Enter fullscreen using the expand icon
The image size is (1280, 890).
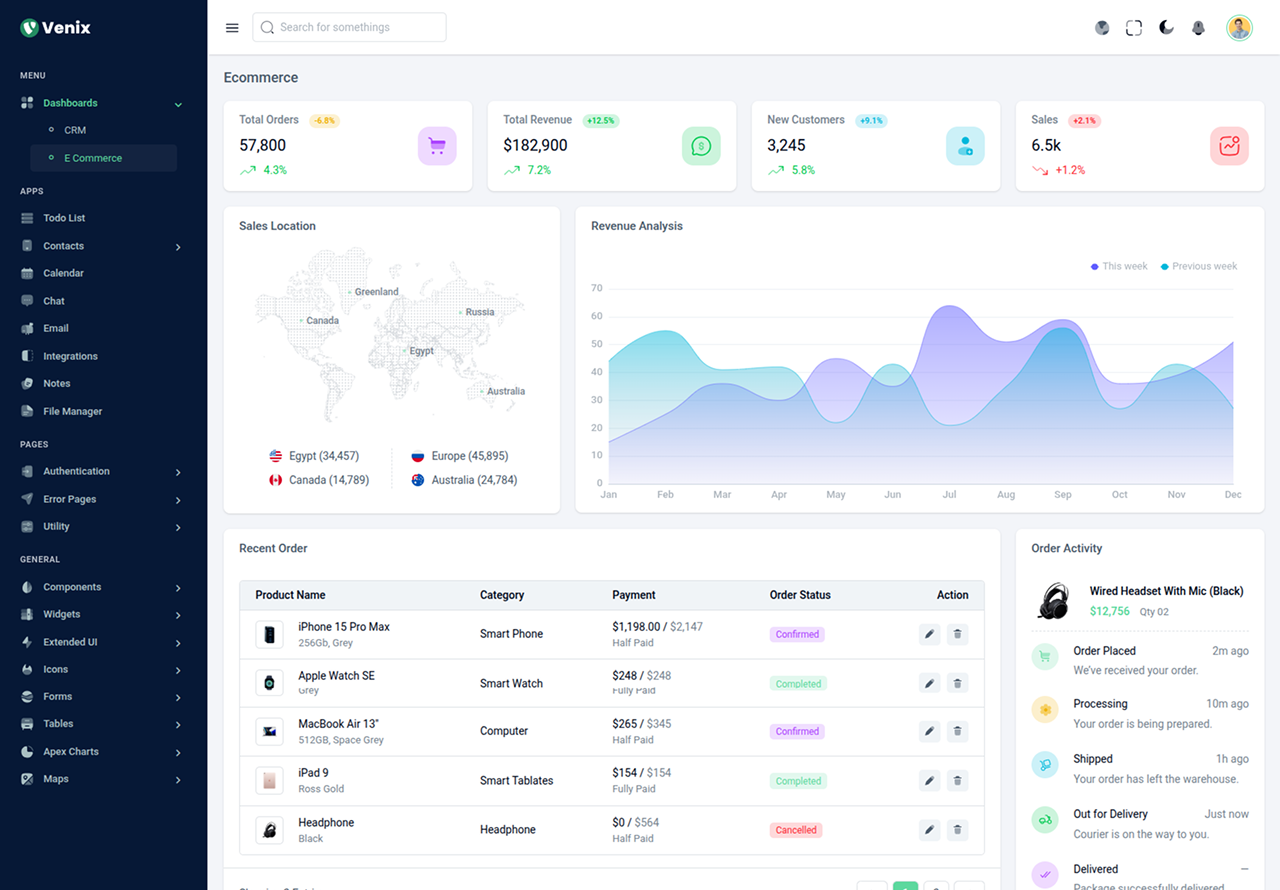(x=1134, y=27)
